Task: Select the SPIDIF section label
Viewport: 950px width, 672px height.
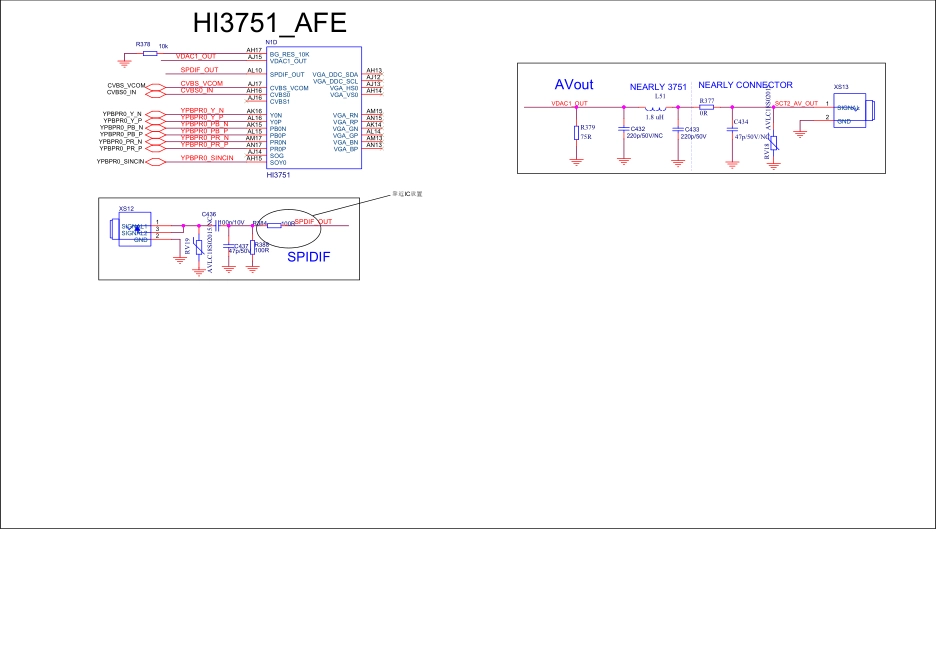Action: (x=308, y=257)
